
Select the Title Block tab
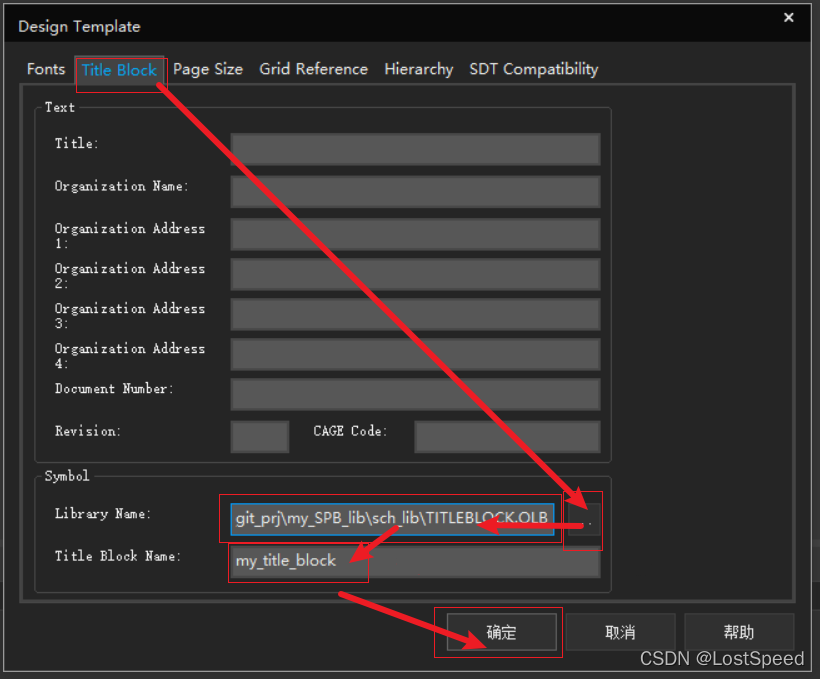click(x=119, y=69)
